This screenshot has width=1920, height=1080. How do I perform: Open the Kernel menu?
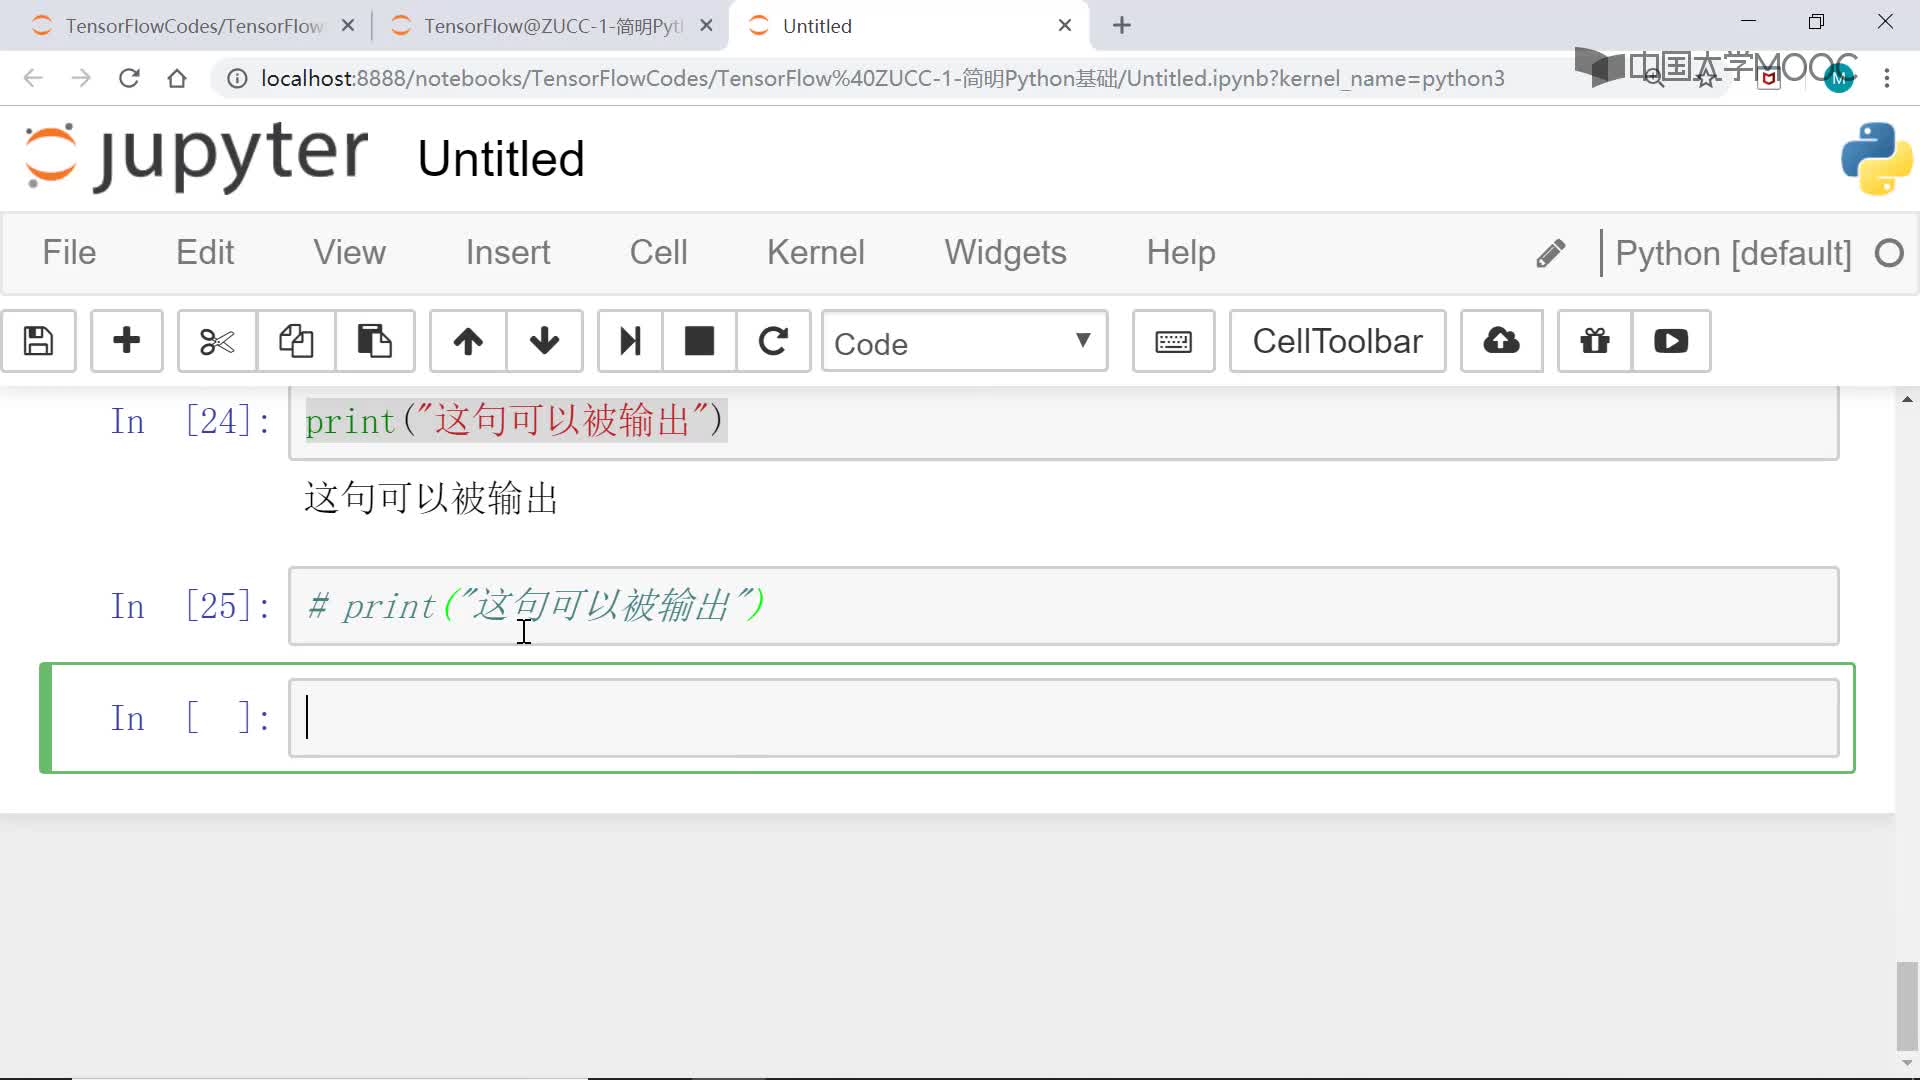point(816,253)
